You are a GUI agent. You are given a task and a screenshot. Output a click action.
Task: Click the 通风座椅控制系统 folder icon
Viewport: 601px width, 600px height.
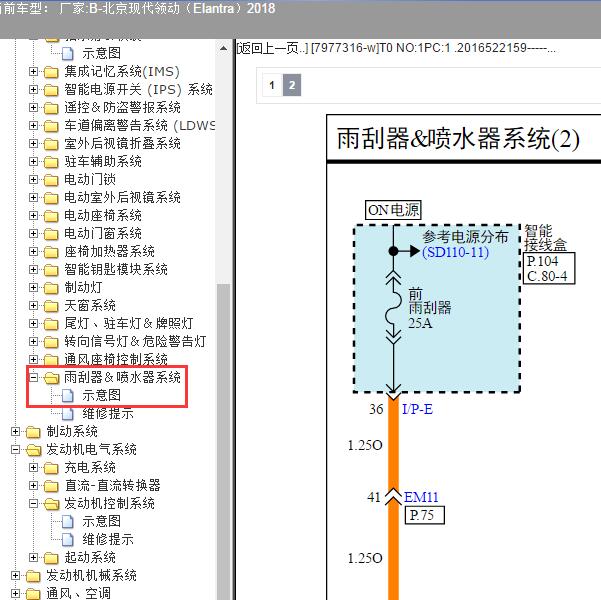pos(51,360)
